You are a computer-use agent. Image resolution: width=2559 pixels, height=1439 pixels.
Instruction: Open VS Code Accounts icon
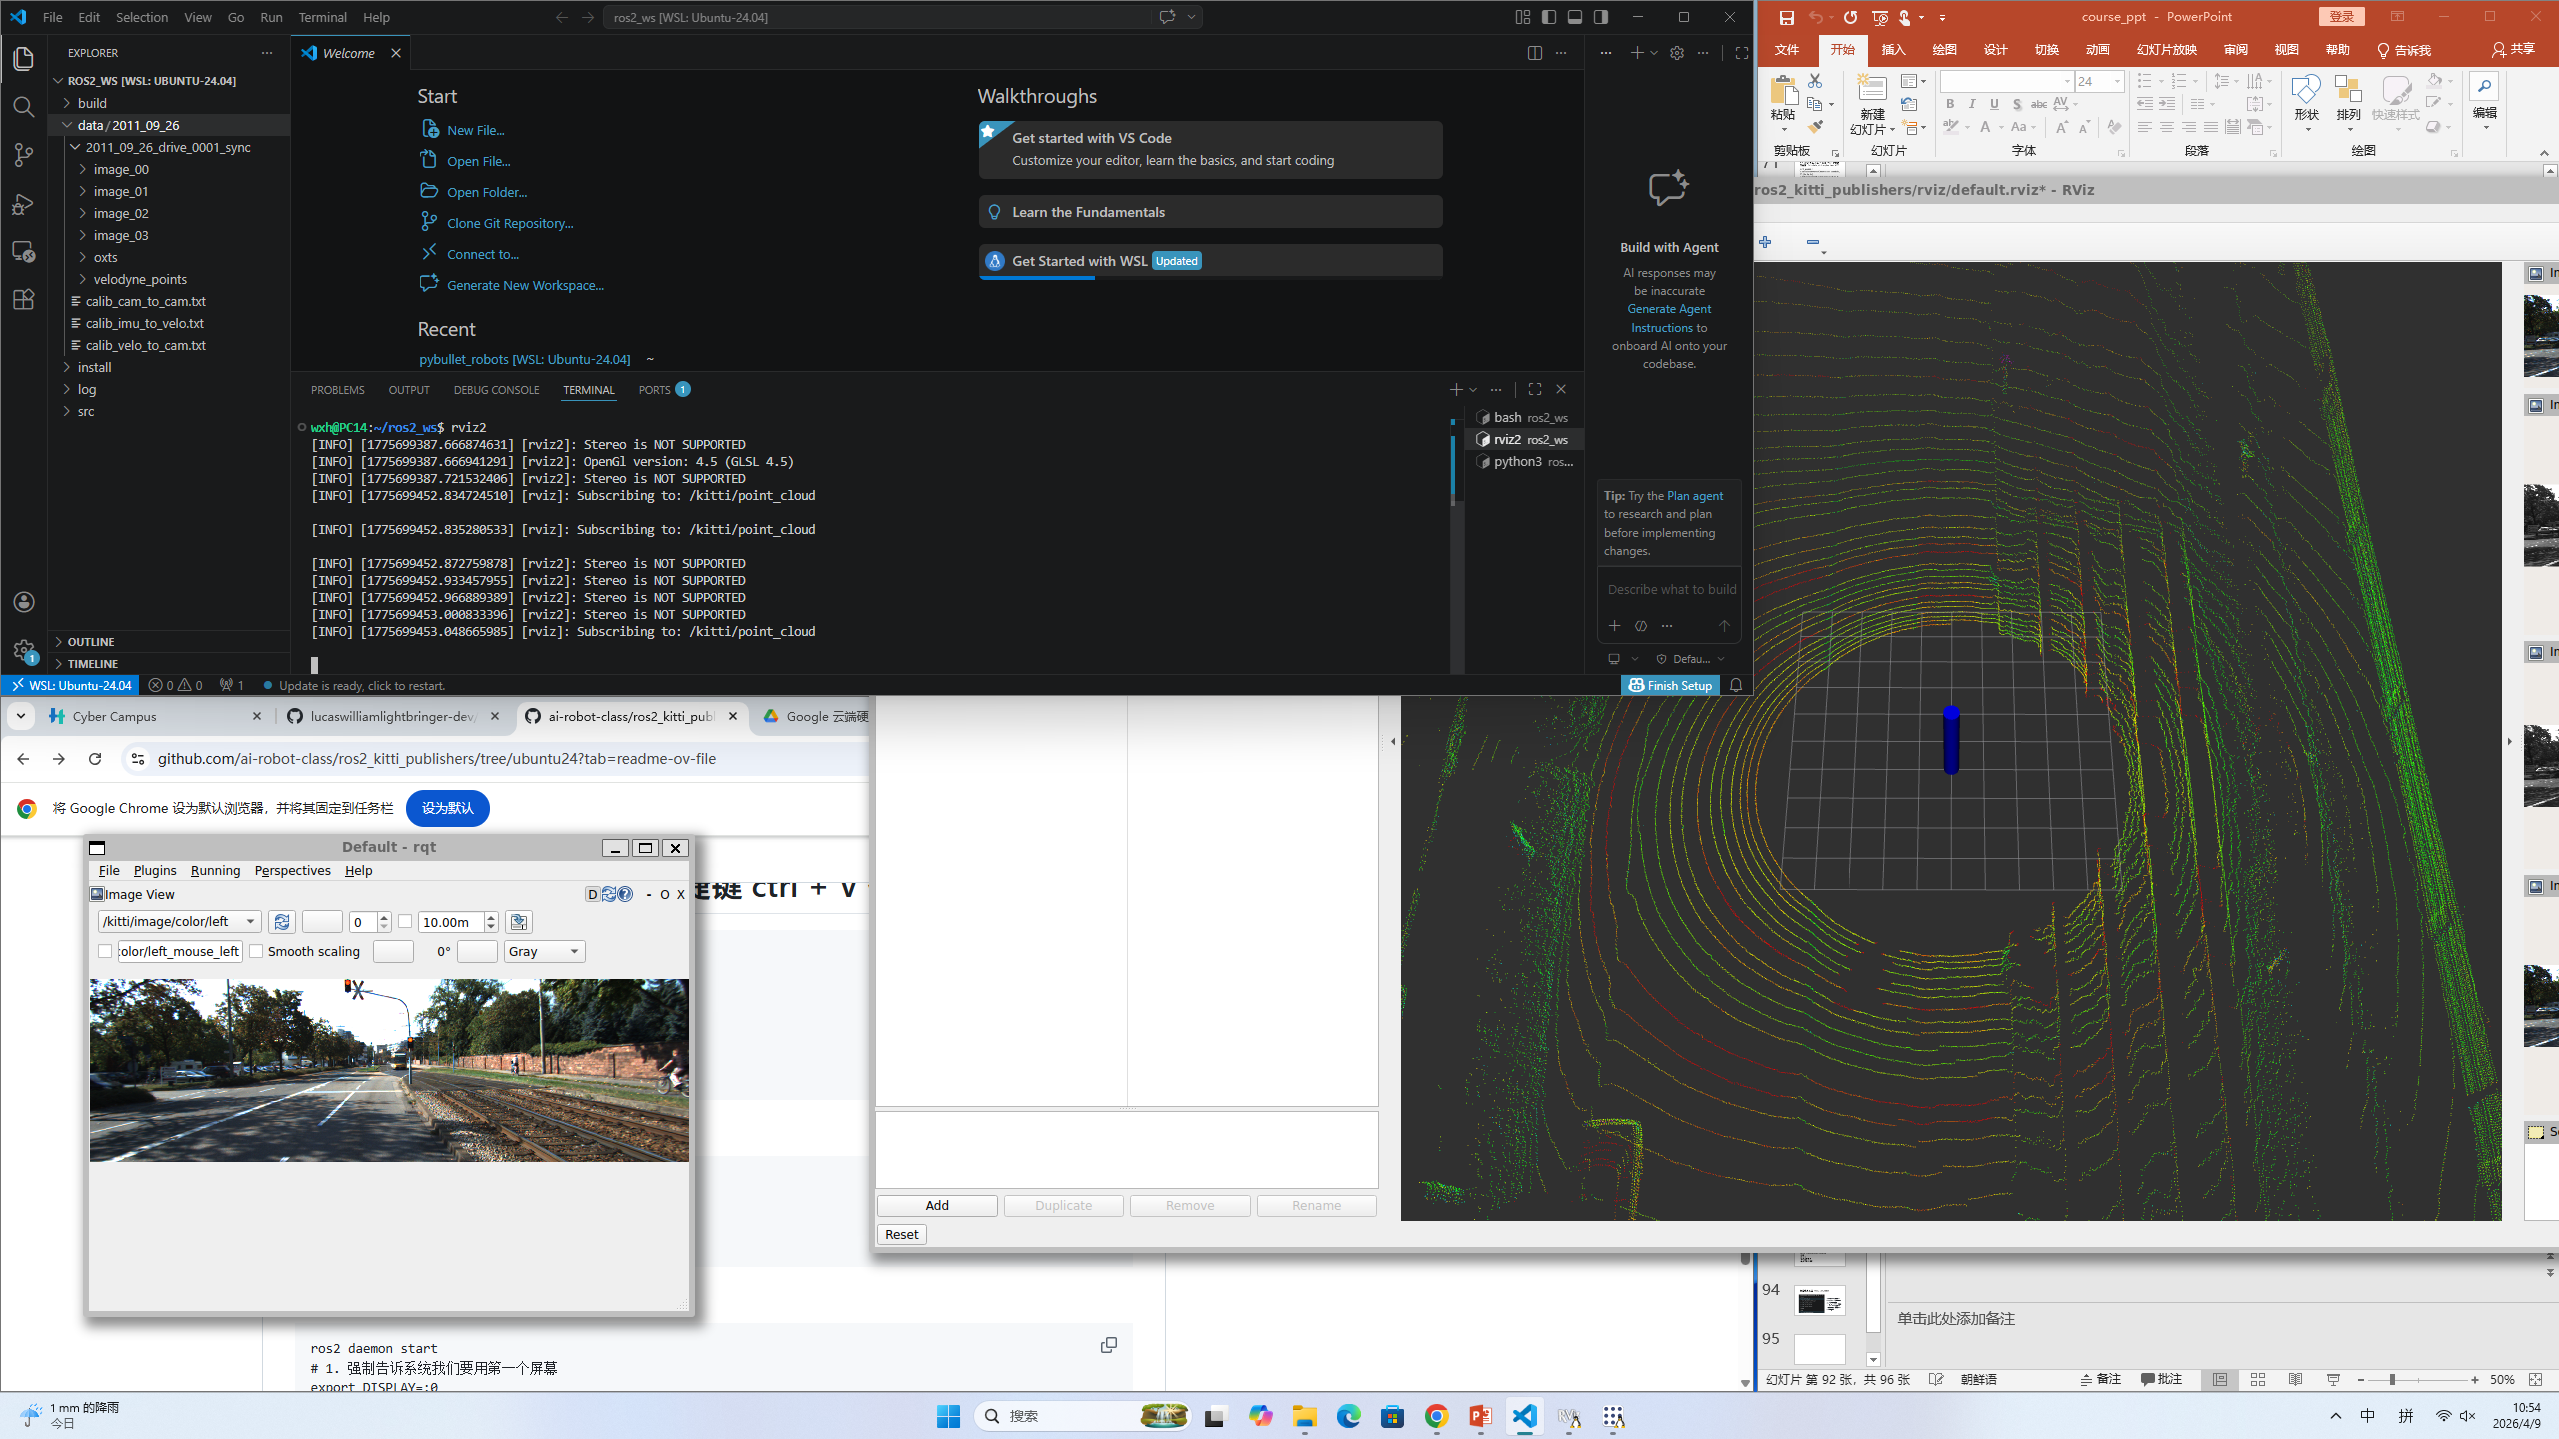24,602
